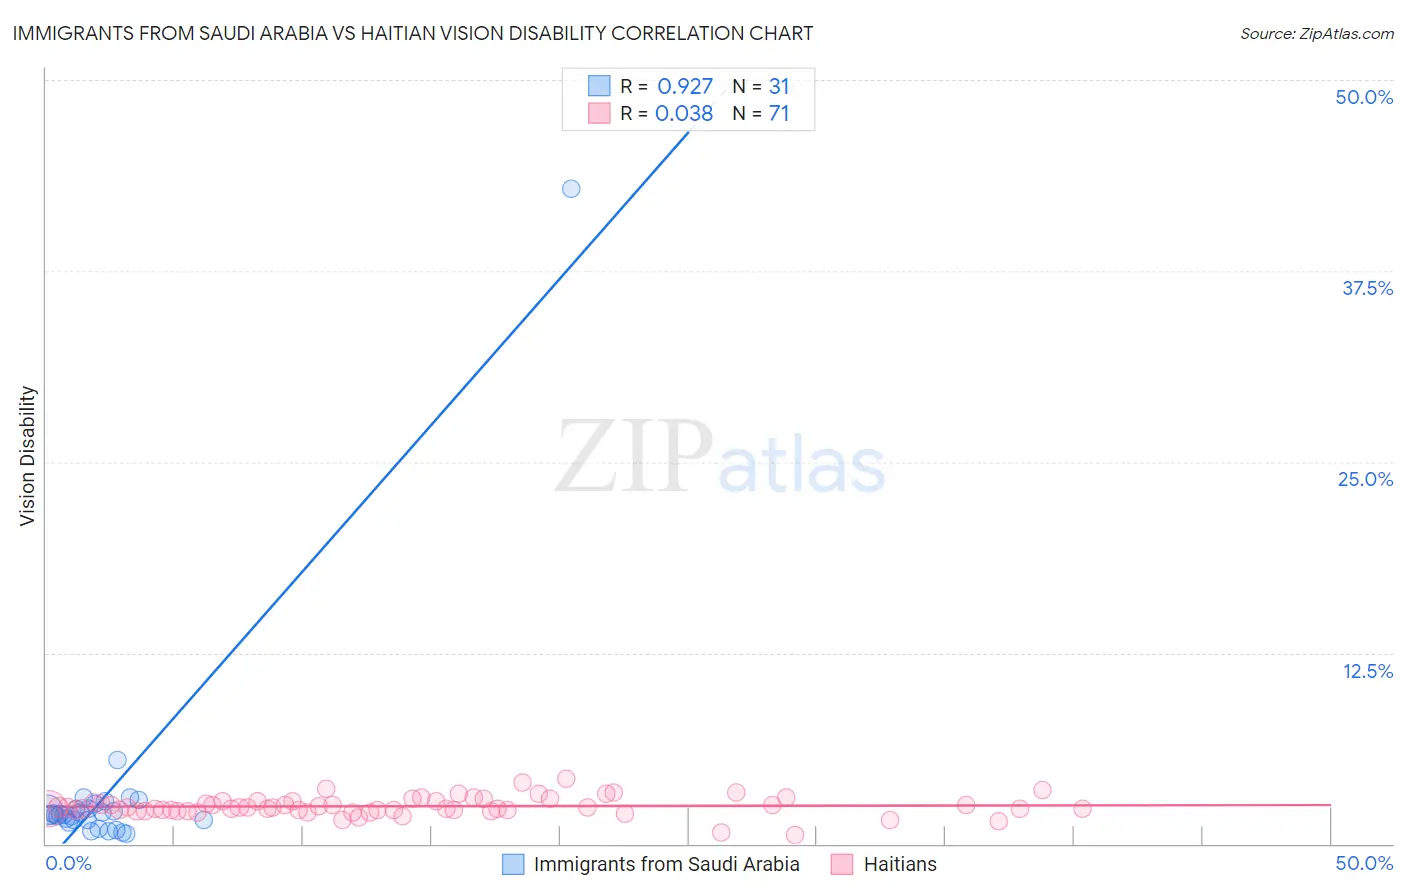
Task: Click the 25.0% y-axis tick label
Action: pyautogui.click(x=1365, y=479)
